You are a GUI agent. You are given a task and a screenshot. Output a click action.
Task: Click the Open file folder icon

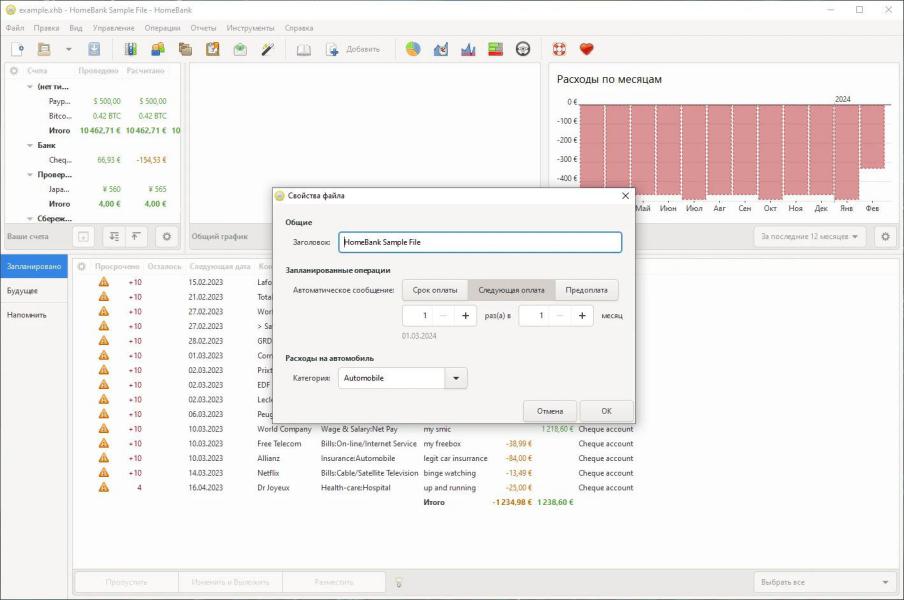(44, 50)
